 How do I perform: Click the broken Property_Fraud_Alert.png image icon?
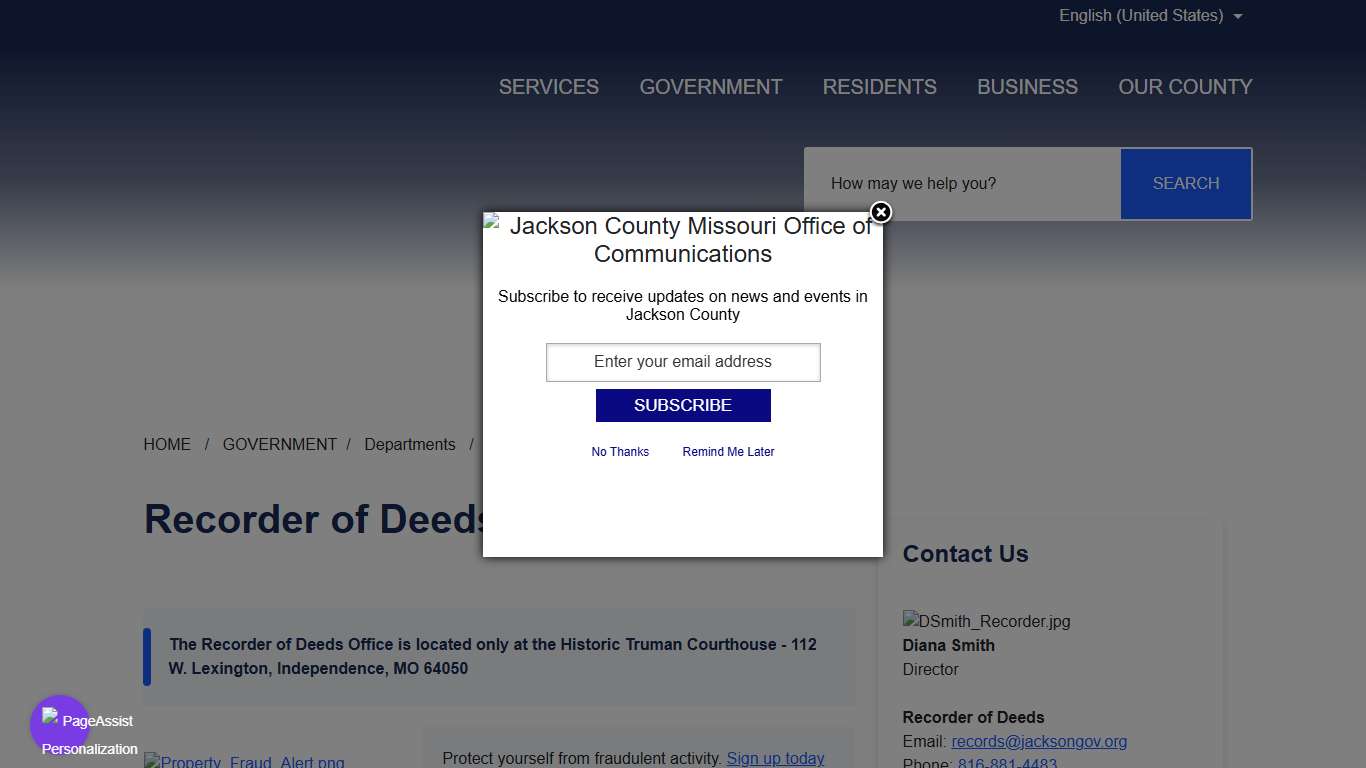[x=151, y=761]
